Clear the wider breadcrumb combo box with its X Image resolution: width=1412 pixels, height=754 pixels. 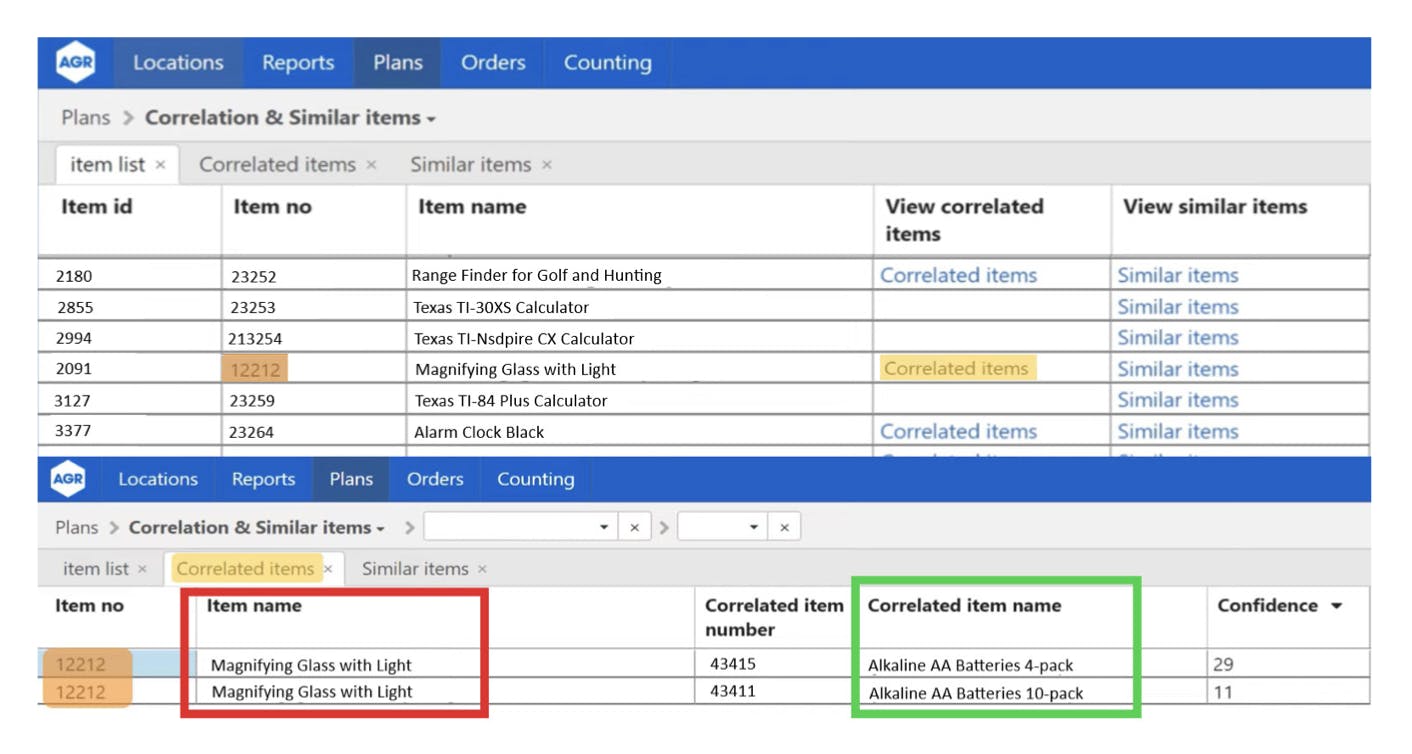(634, 527)
